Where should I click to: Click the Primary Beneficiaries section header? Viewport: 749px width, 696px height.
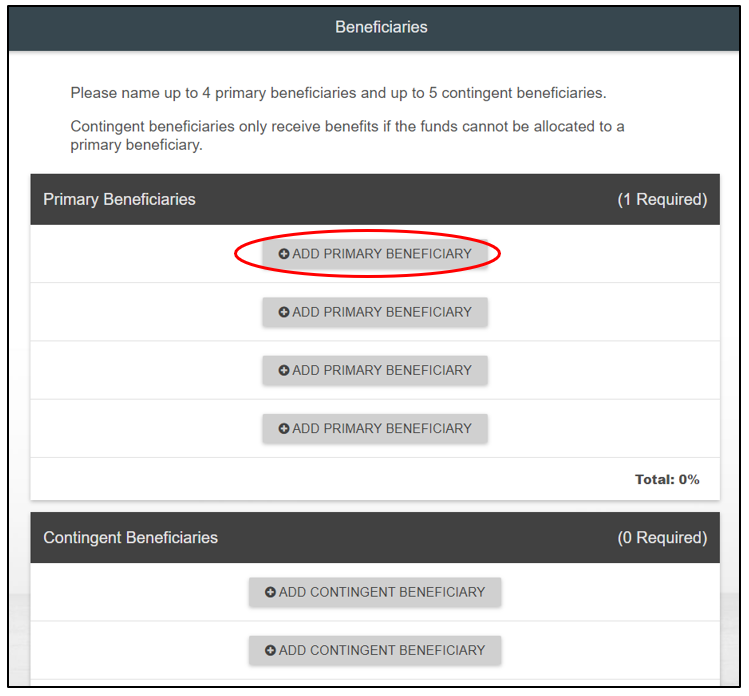coord(120,199)
